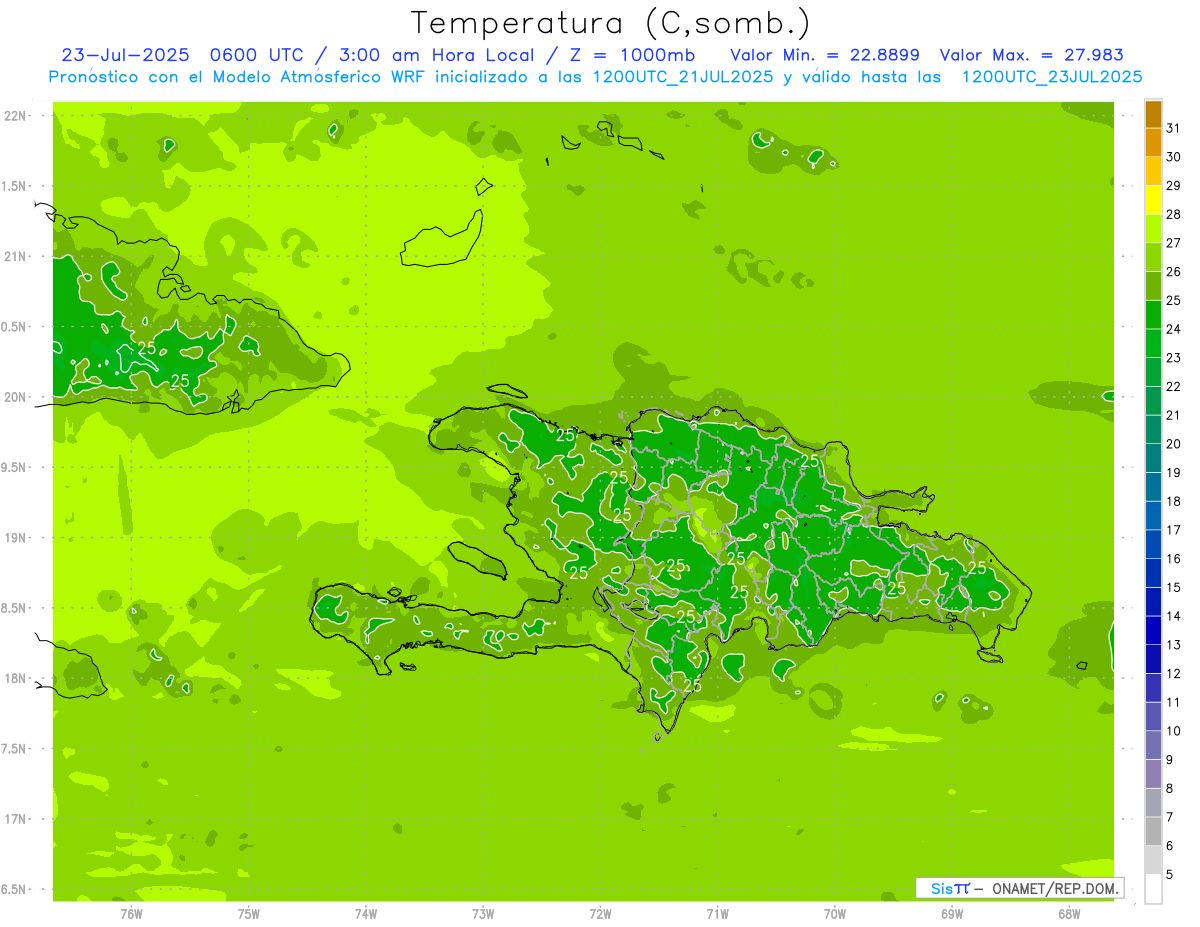The image size is (1200, 927).
Task: Click the "16" label on the color bar
Action: (1174, 559)
